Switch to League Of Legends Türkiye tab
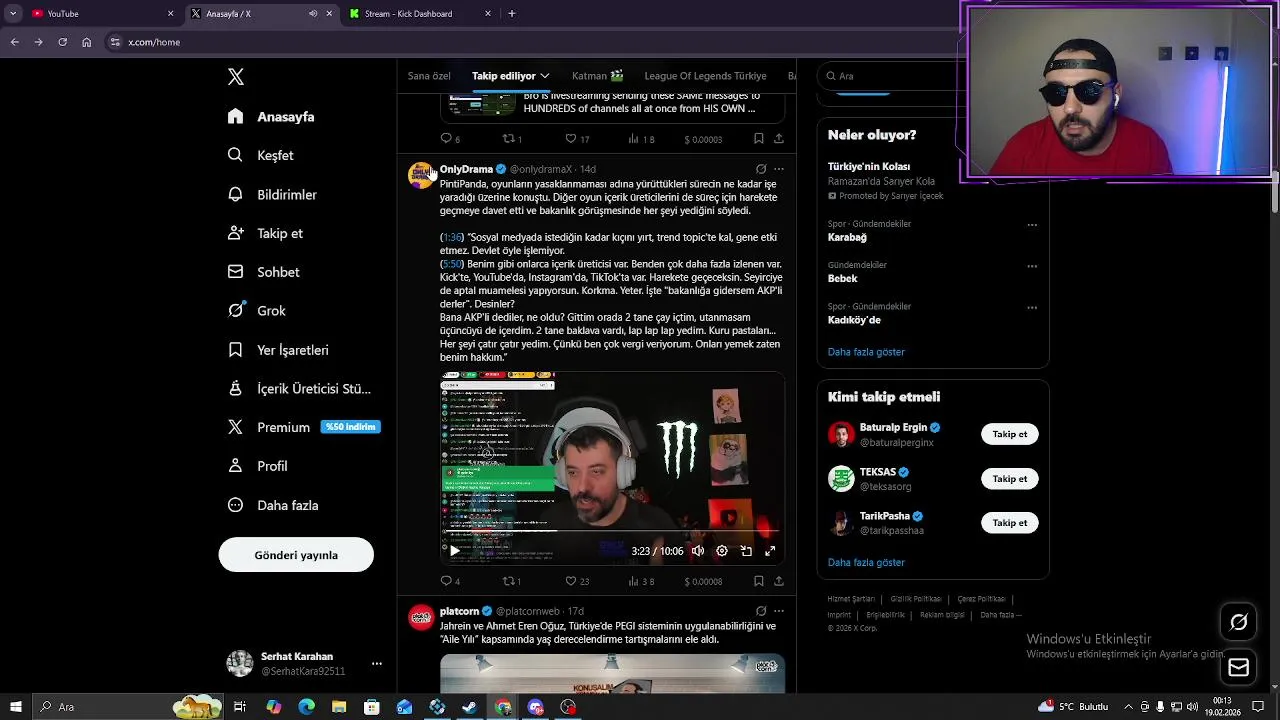1280x720 pixels. (x=705, y=76)
